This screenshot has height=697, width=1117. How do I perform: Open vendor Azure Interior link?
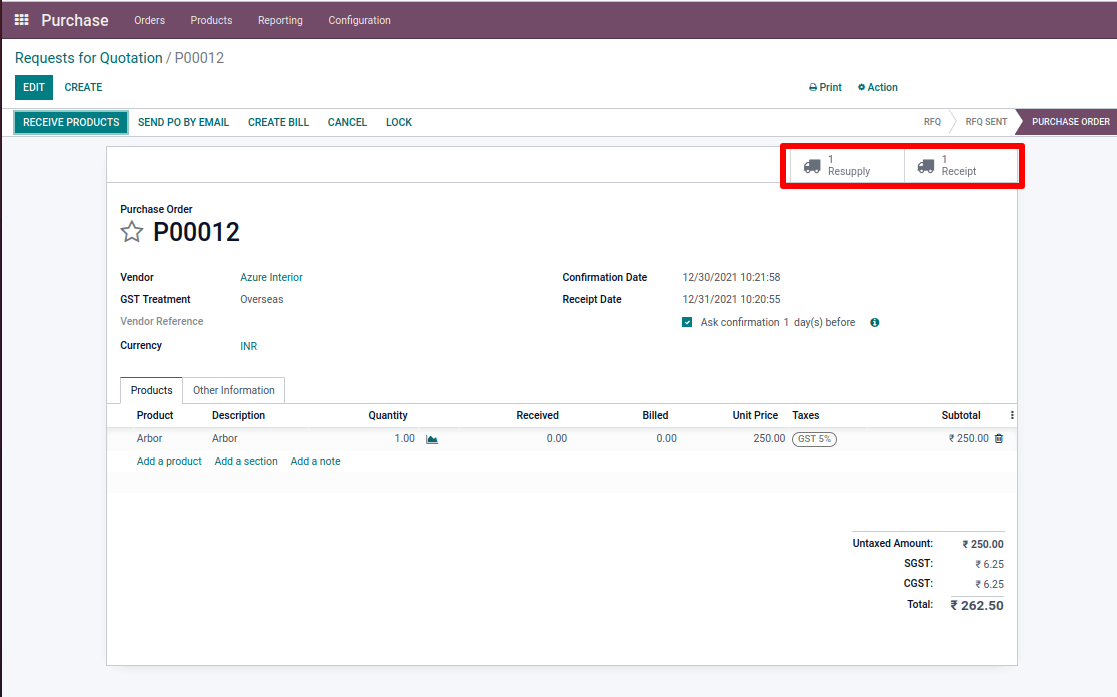(x=271, y=277)
